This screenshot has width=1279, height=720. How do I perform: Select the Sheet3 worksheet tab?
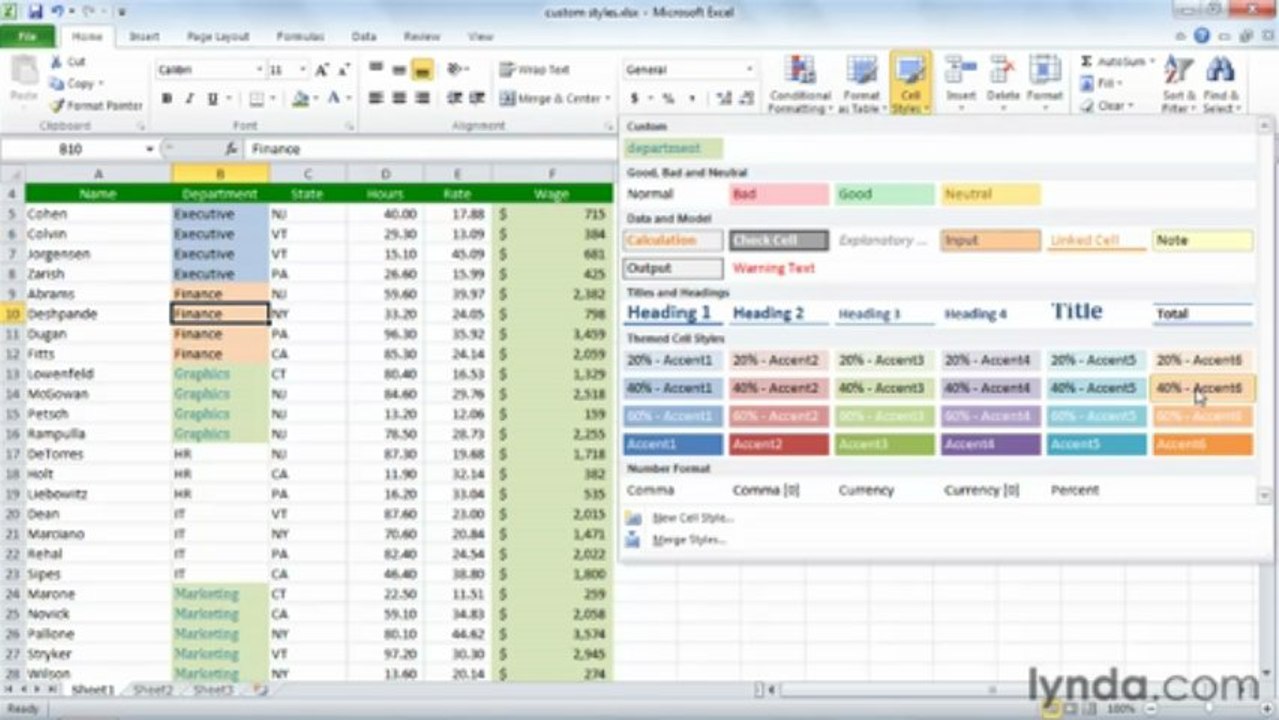click(x=212, y=690)
